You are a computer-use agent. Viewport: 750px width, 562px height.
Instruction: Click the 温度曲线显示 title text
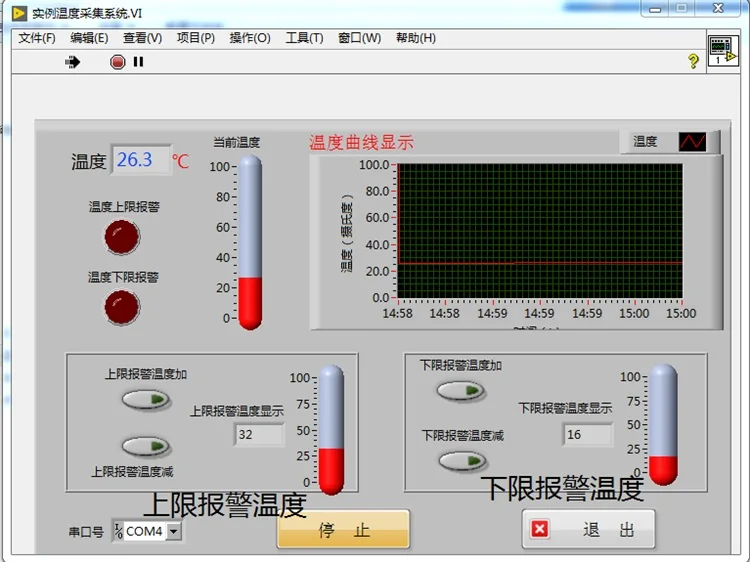click(361, 143)
